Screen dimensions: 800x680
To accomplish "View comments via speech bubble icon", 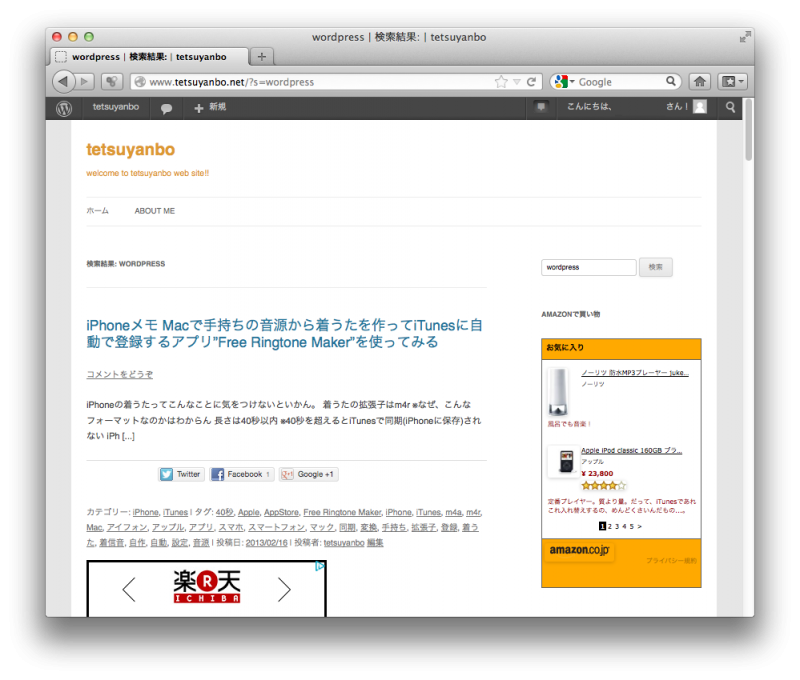I will [166, 109].
